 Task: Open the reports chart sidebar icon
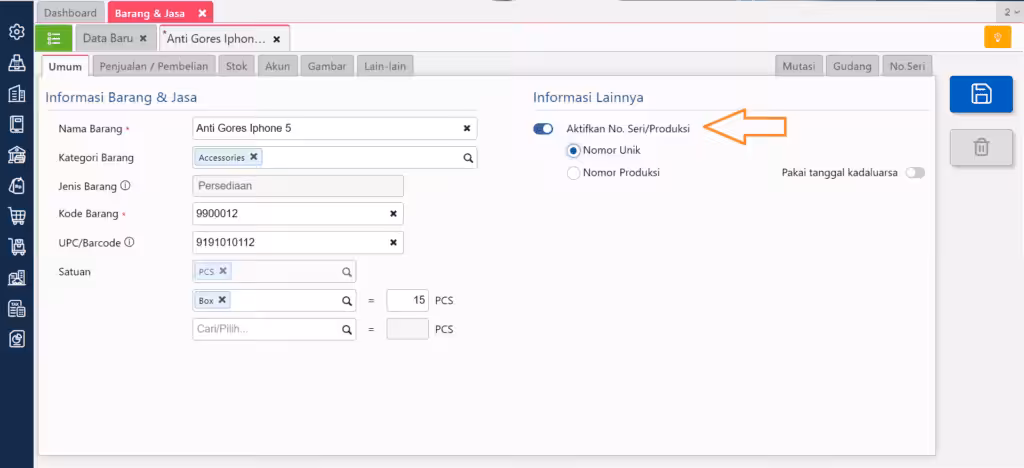click(x=17, y=339)
